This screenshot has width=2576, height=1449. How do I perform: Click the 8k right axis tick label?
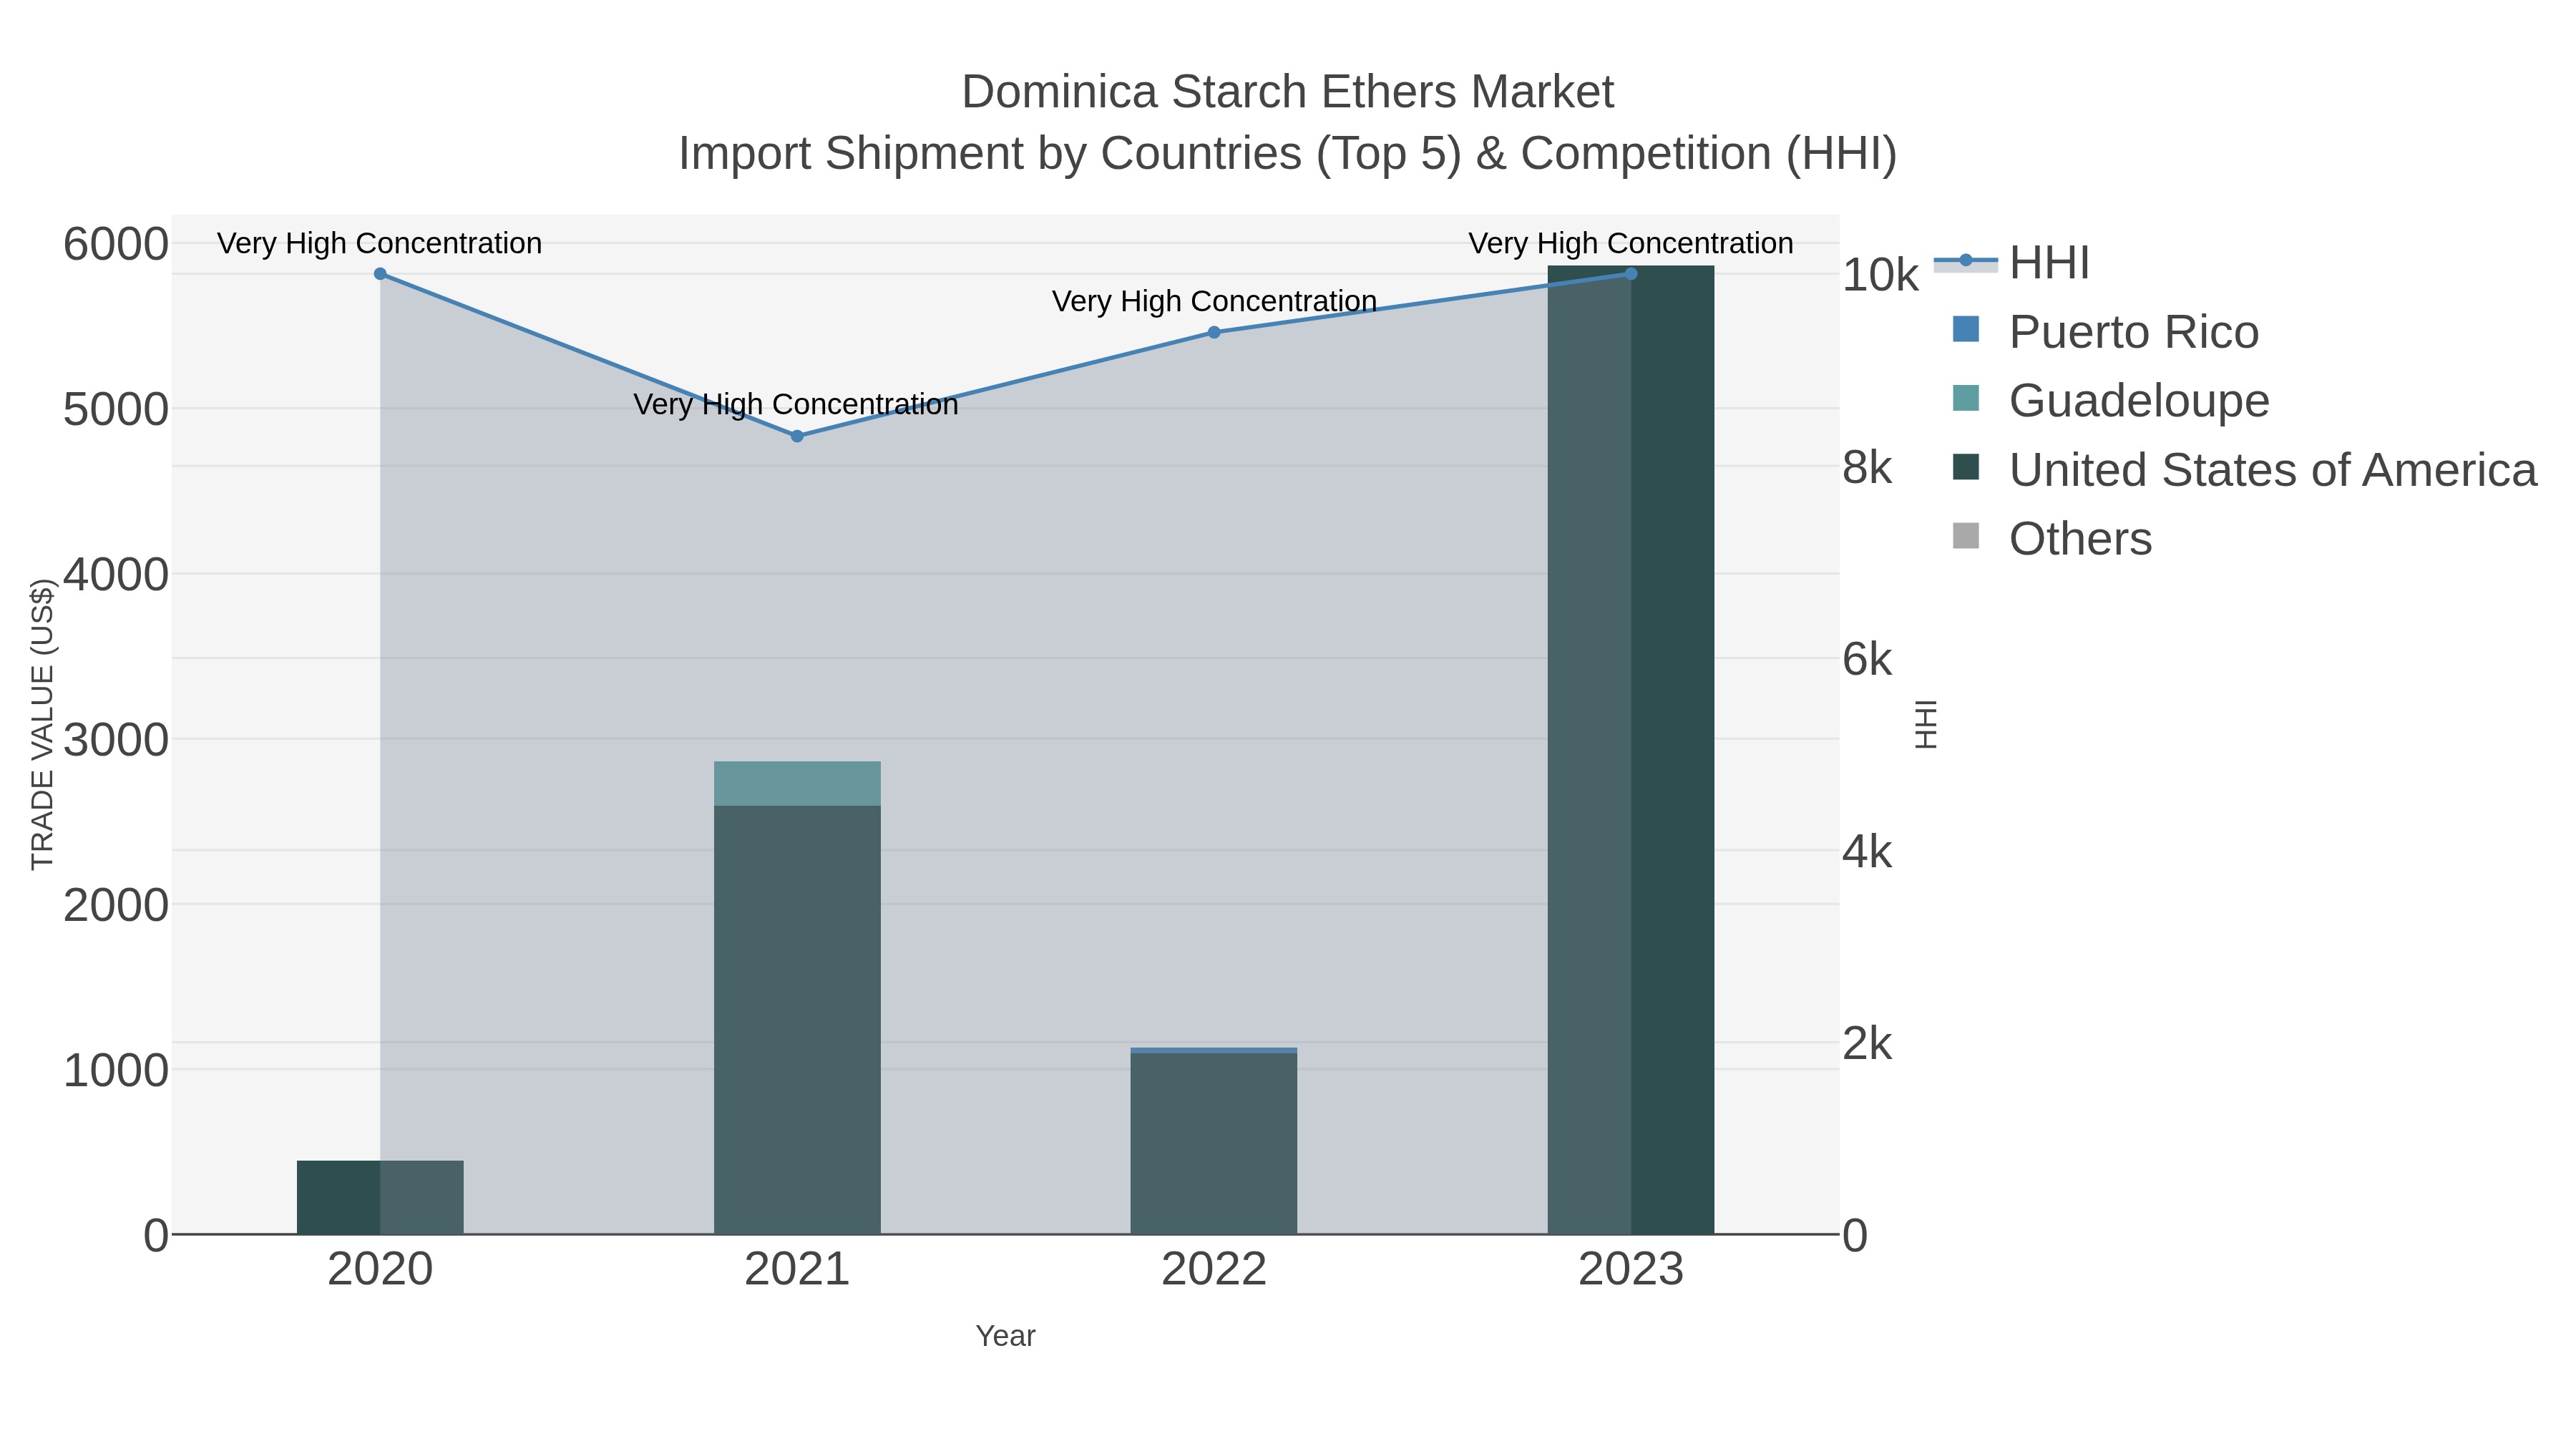pyautogui.click(x=1867, y=467)
